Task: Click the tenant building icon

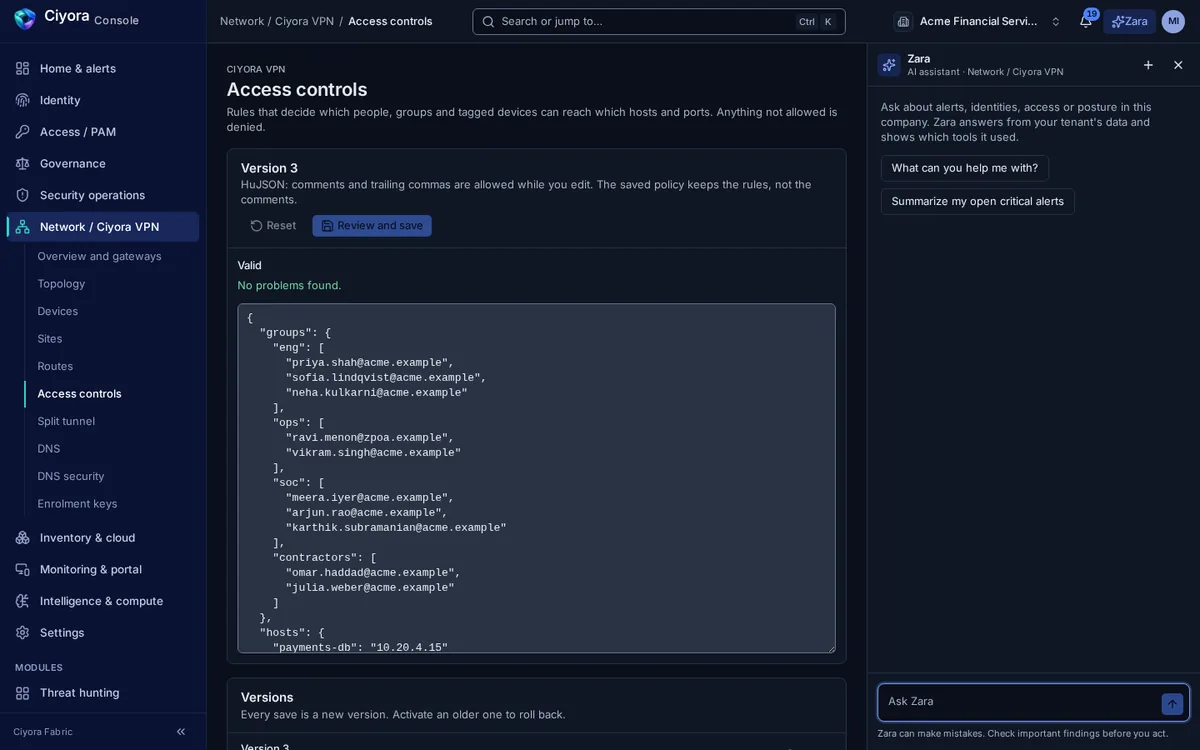Action: pos(904,21)
